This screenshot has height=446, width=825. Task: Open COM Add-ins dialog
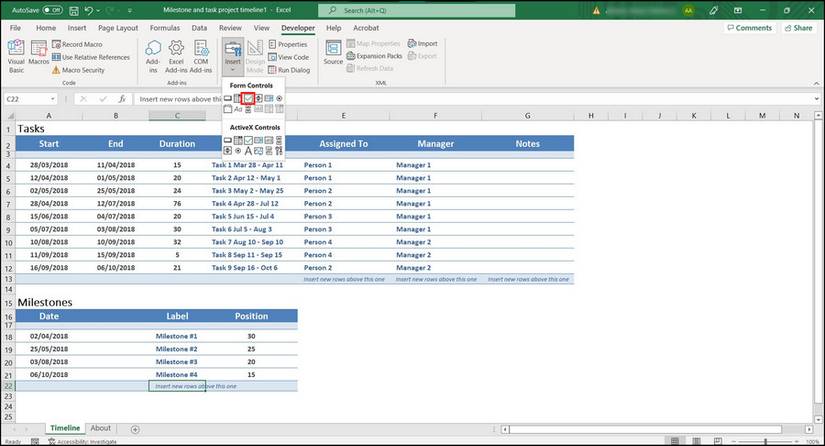(201, 56)
